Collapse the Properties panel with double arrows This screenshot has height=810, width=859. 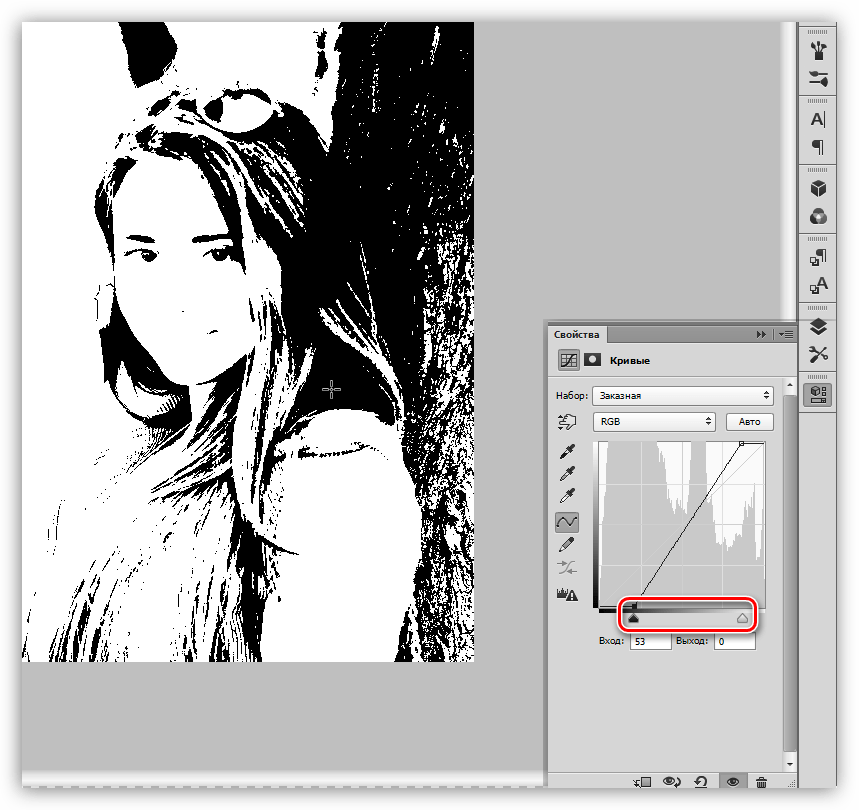tap(761, 334)
